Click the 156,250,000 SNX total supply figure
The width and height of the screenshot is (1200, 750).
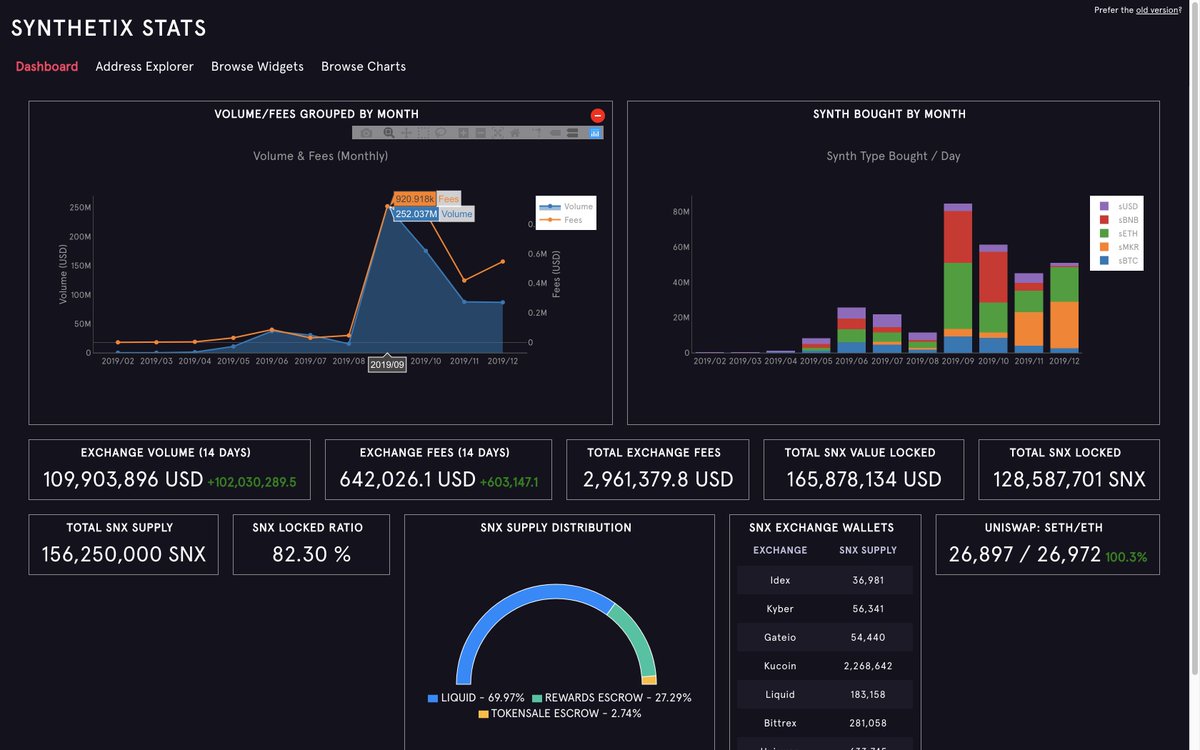click(x=123, y=555)
